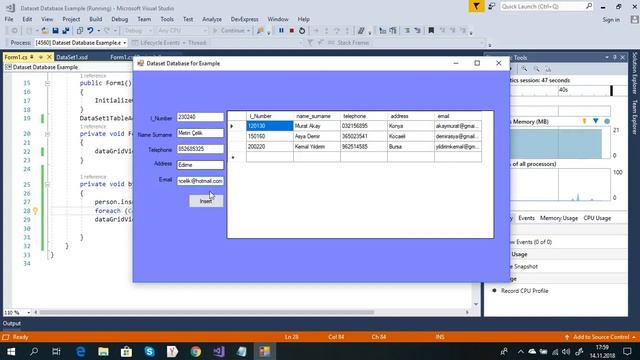Switch to Memory Usage tab
640x360 pixels.
coord(559,218)
